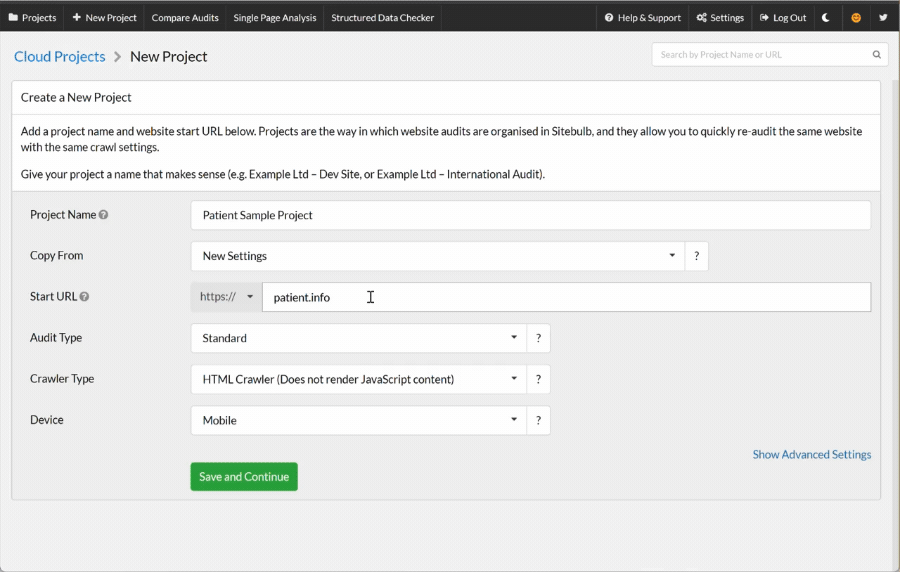Viewport: 900px width, 572px height.
Task: Expand the Audit Type Standard dropdown
Action: click(359, 338)
